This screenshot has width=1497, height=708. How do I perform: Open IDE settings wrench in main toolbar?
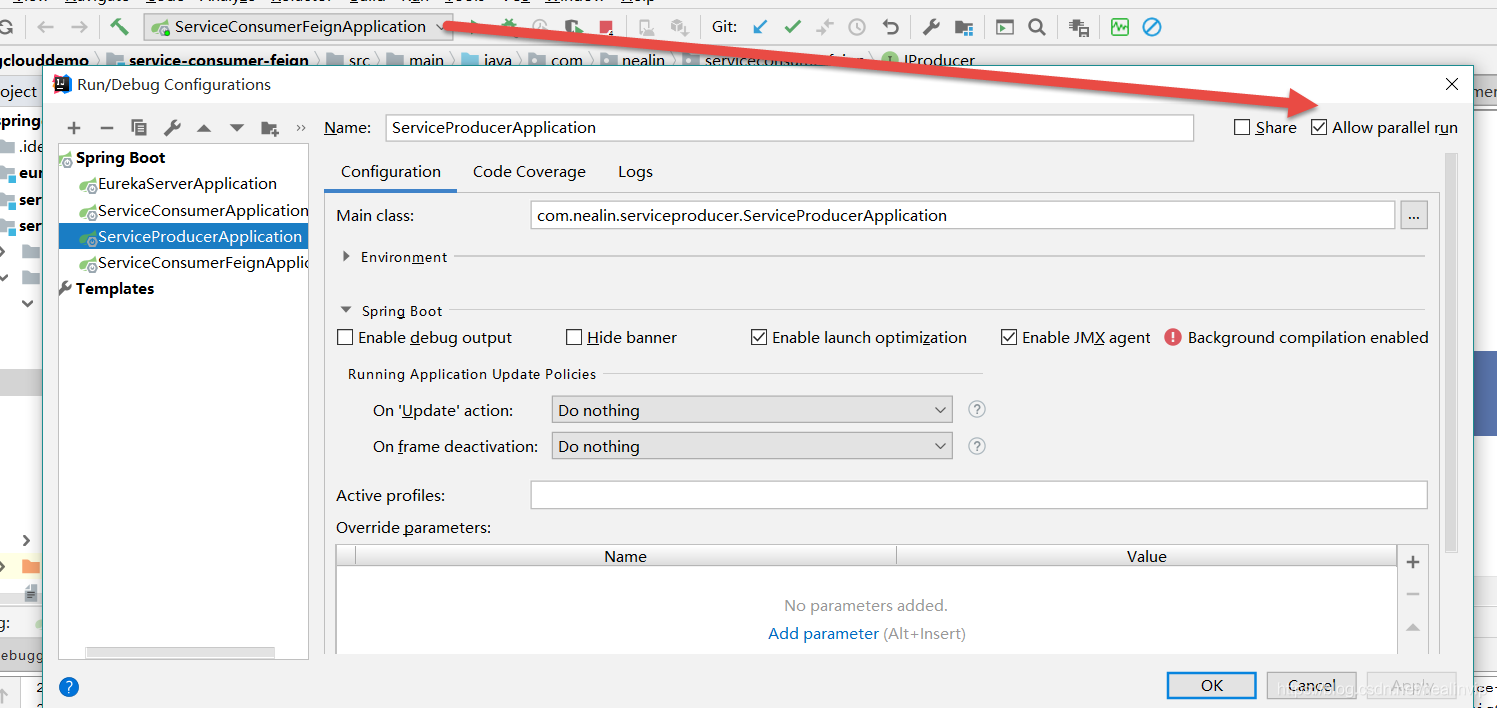[x=931, y=27]
